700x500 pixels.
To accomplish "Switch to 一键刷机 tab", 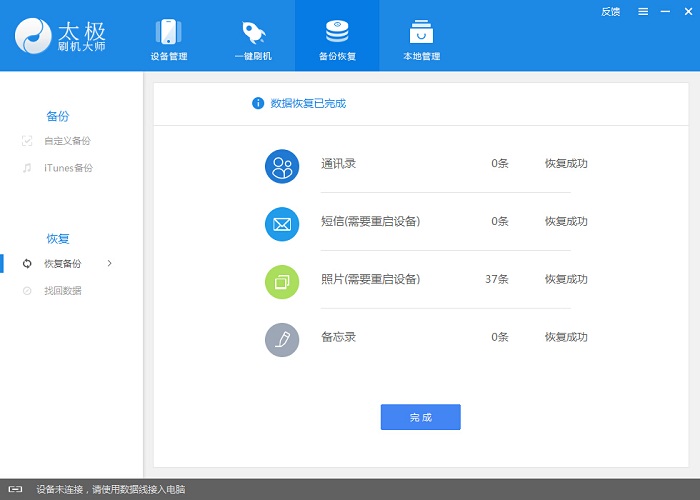I will (253, 38).
